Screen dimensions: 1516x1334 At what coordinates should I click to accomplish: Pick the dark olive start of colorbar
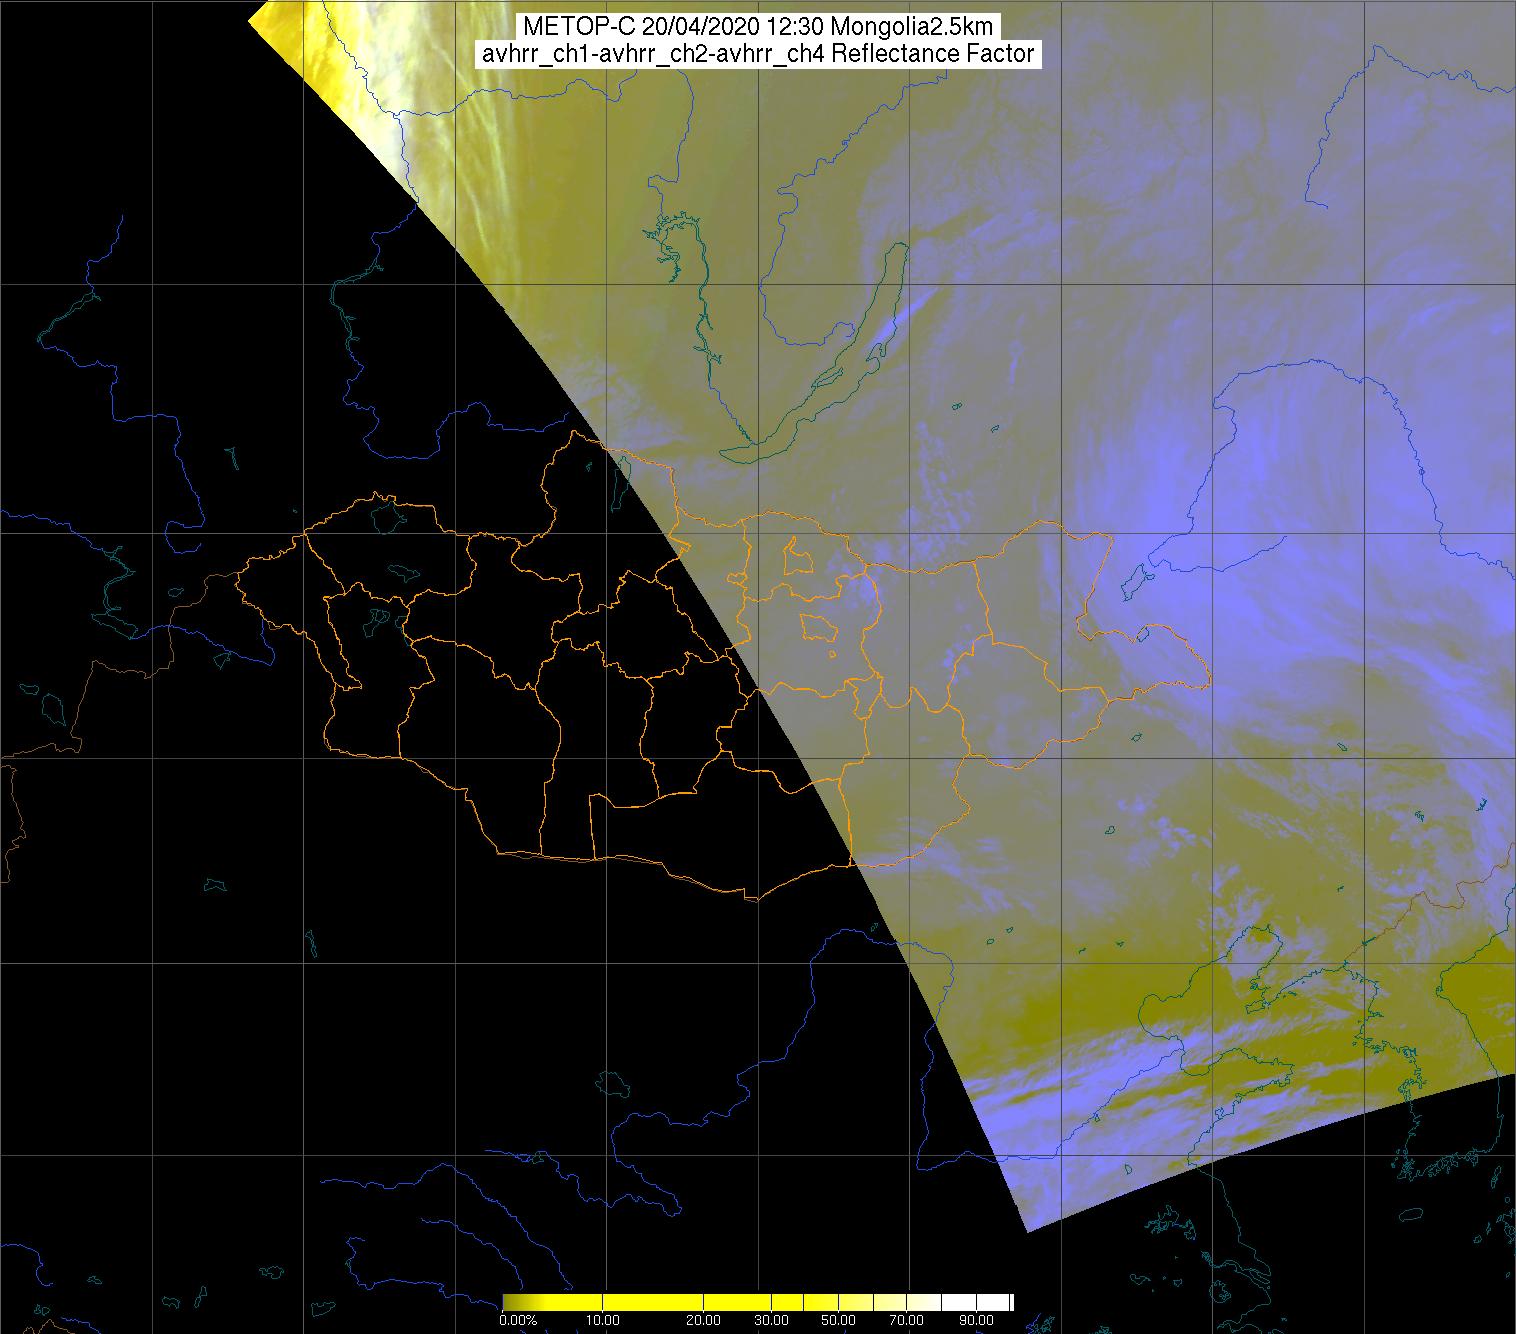tap(508, 1302)
